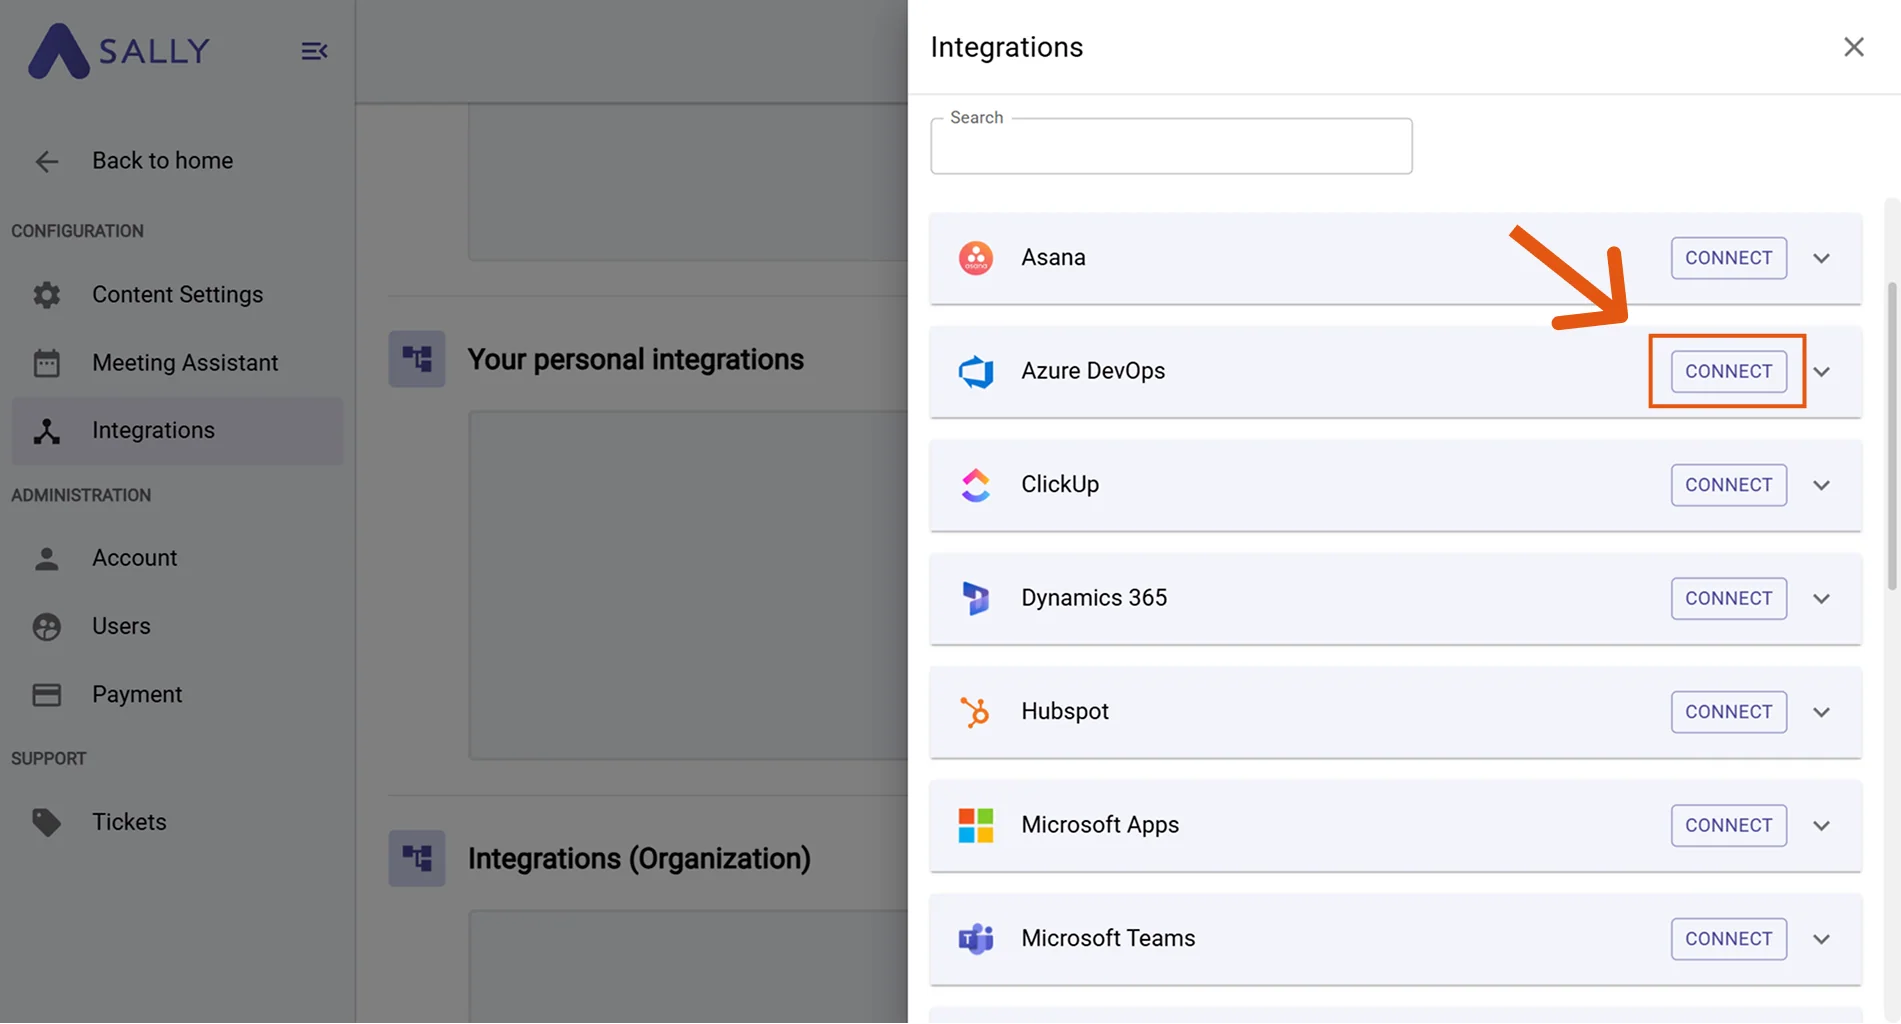The height and width of the screenshot is (1024, 1901).
Task: Click the Microsoft Teams name label
Action: 1108,939
